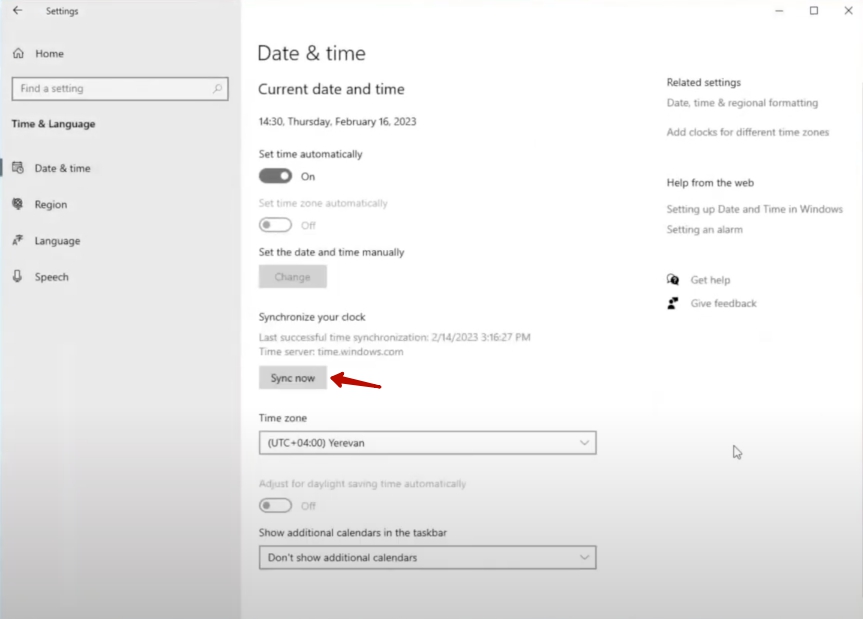Click the Change date and time button

292,277
